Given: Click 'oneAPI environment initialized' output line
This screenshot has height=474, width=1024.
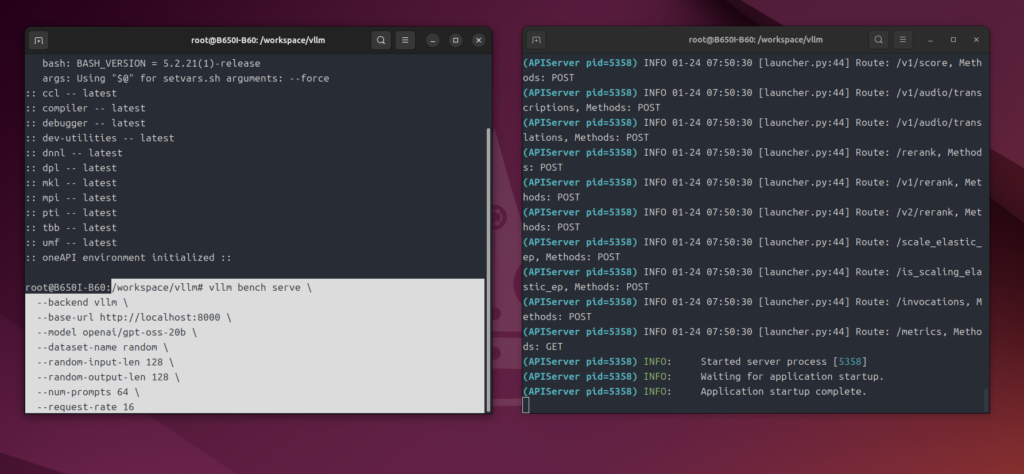Looking at the screenshot, I should coord(128,257).
